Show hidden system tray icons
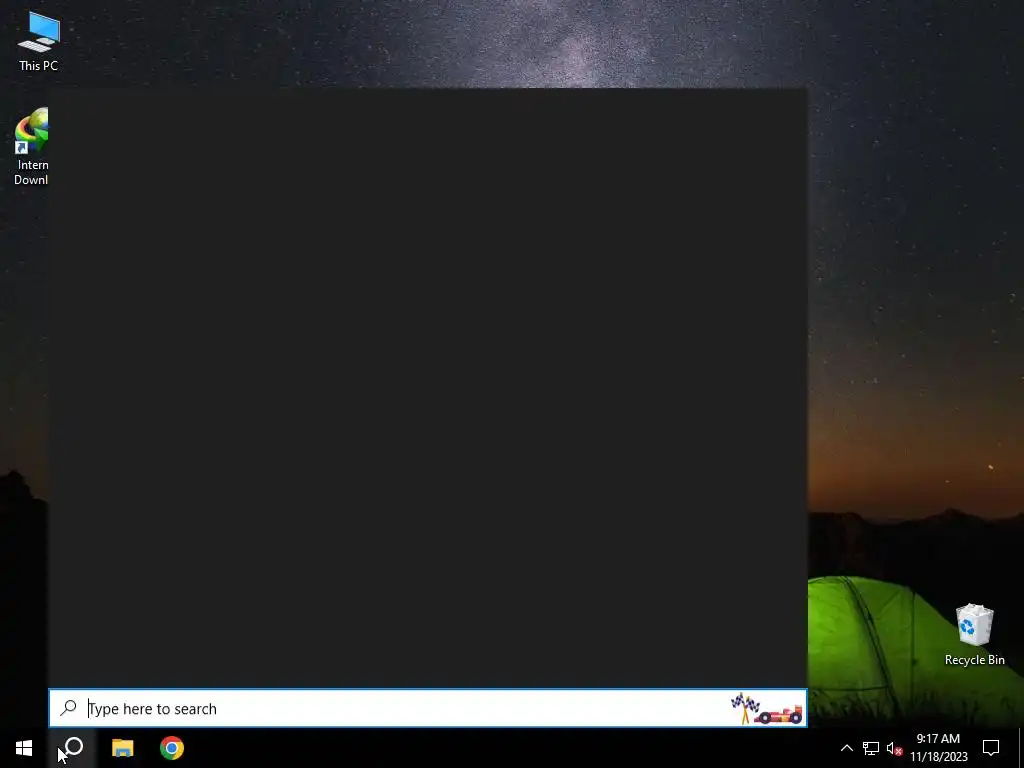 846,748
